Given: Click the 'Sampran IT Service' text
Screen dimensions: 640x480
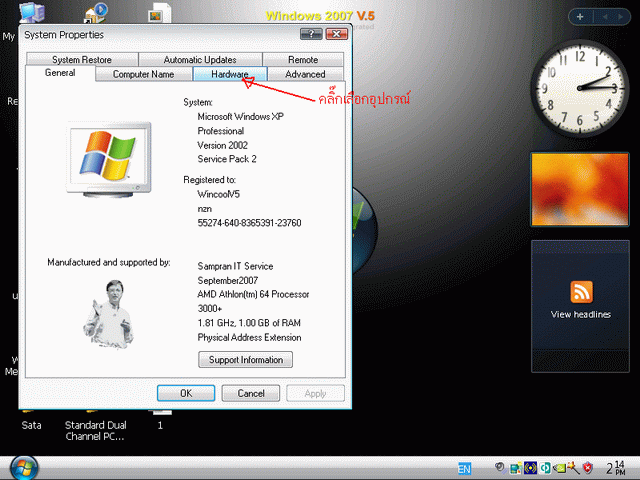Looking at the screenshot, I should pyautogui.click(x=235, y=266).
